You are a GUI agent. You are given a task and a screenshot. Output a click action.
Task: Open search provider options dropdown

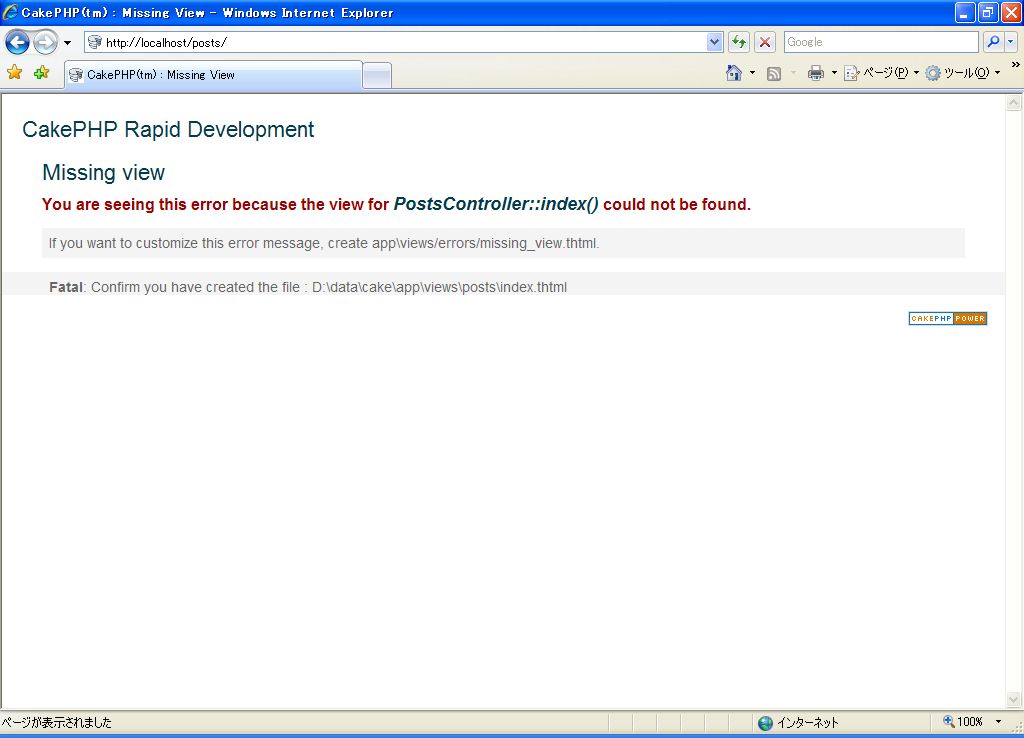pos(1011,42)
